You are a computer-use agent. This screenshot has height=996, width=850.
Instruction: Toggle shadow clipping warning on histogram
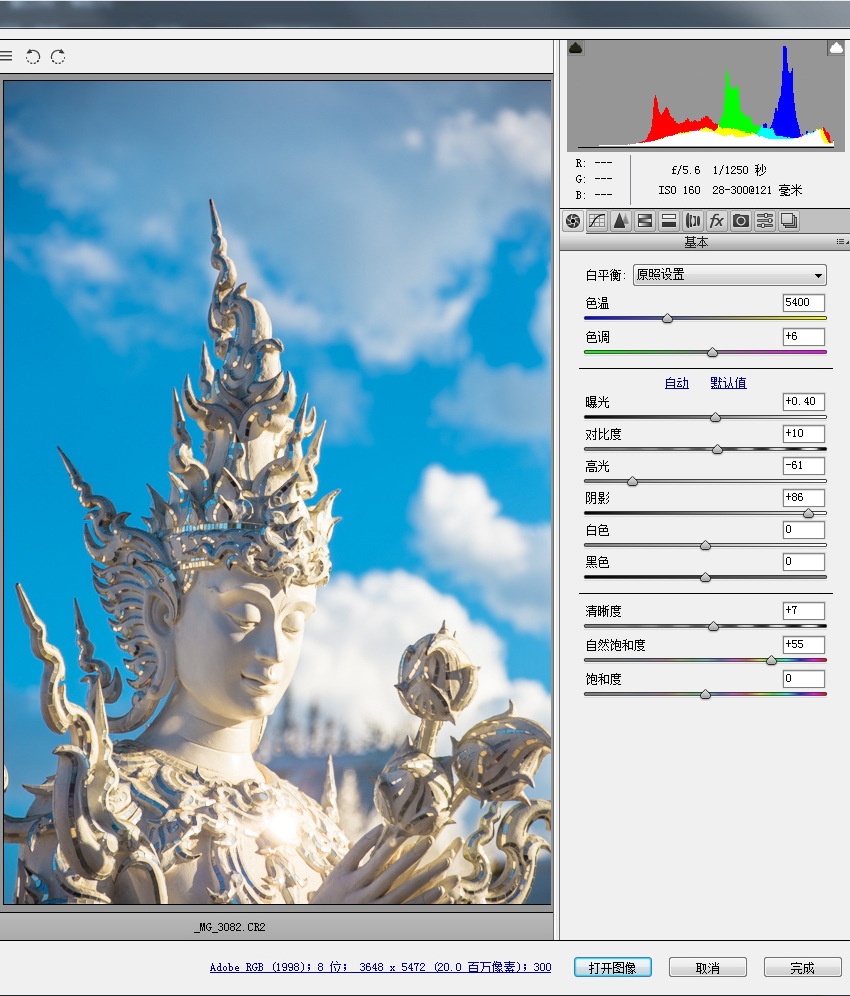coord(576,48)
